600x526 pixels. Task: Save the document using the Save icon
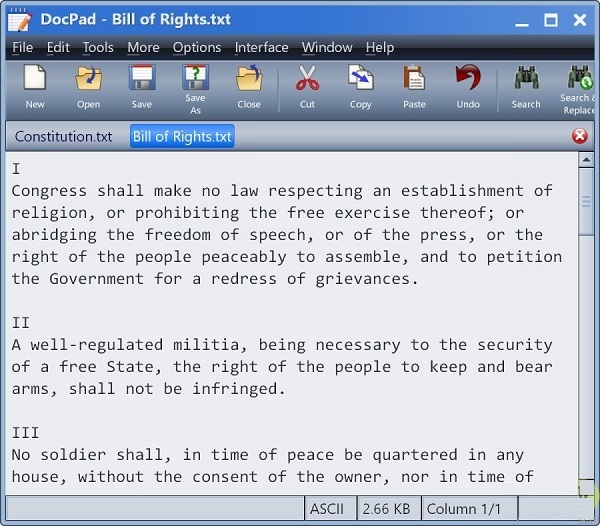click(x=142, y=84)
